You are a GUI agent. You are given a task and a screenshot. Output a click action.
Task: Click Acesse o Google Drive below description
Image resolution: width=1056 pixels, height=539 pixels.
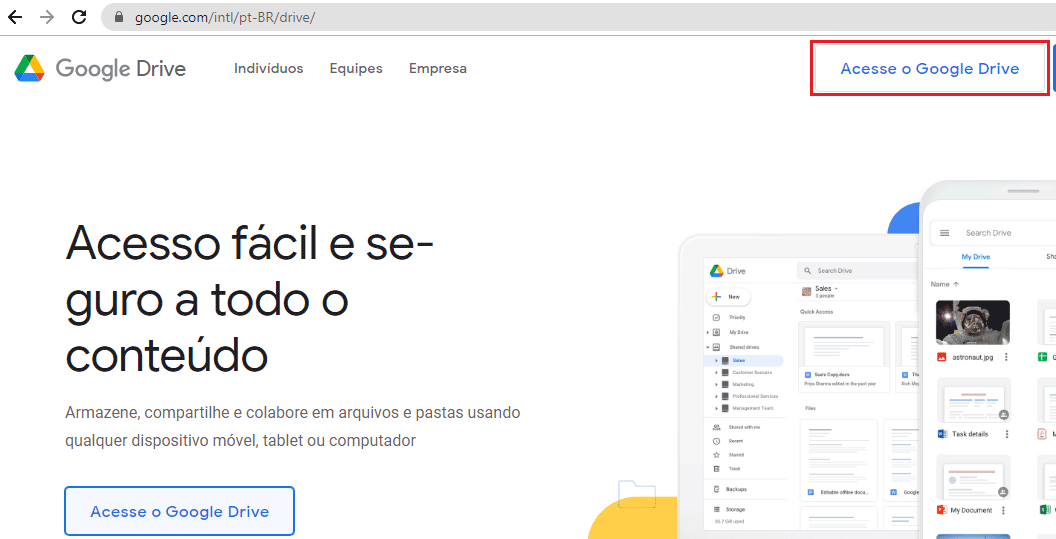click(179, 512)
